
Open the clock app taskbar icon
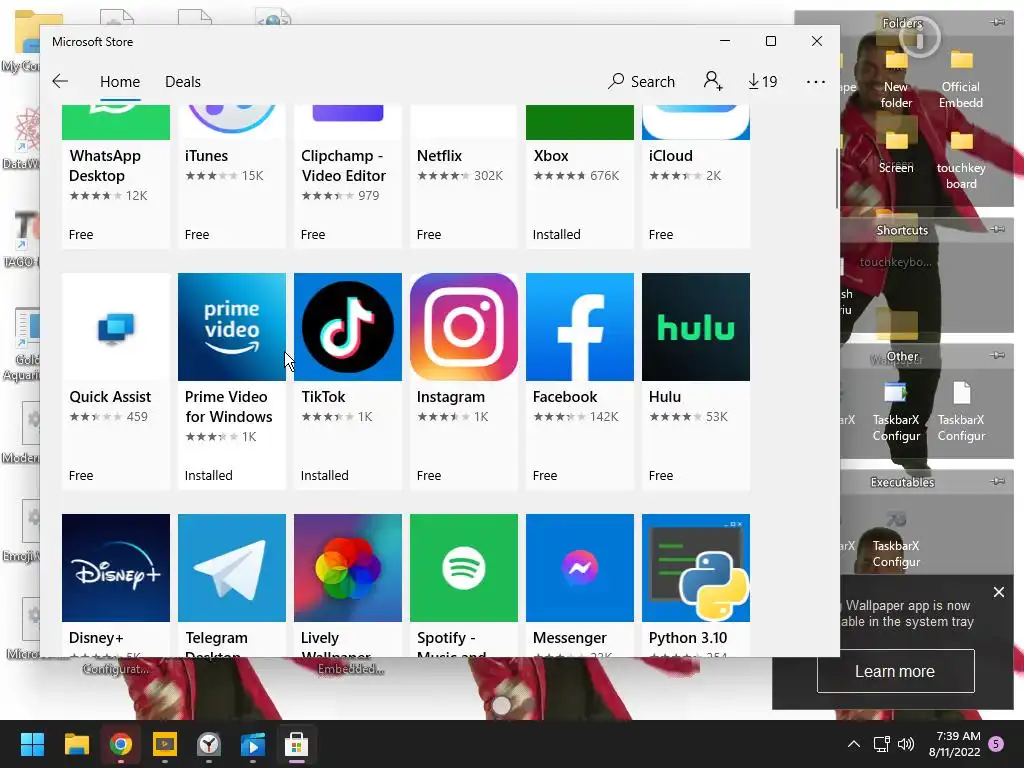[209, 744]
